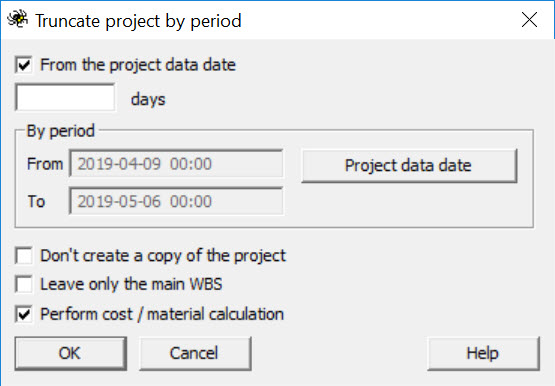Click the To label in By period
555x386 pixels.
[x=36, y=202]
